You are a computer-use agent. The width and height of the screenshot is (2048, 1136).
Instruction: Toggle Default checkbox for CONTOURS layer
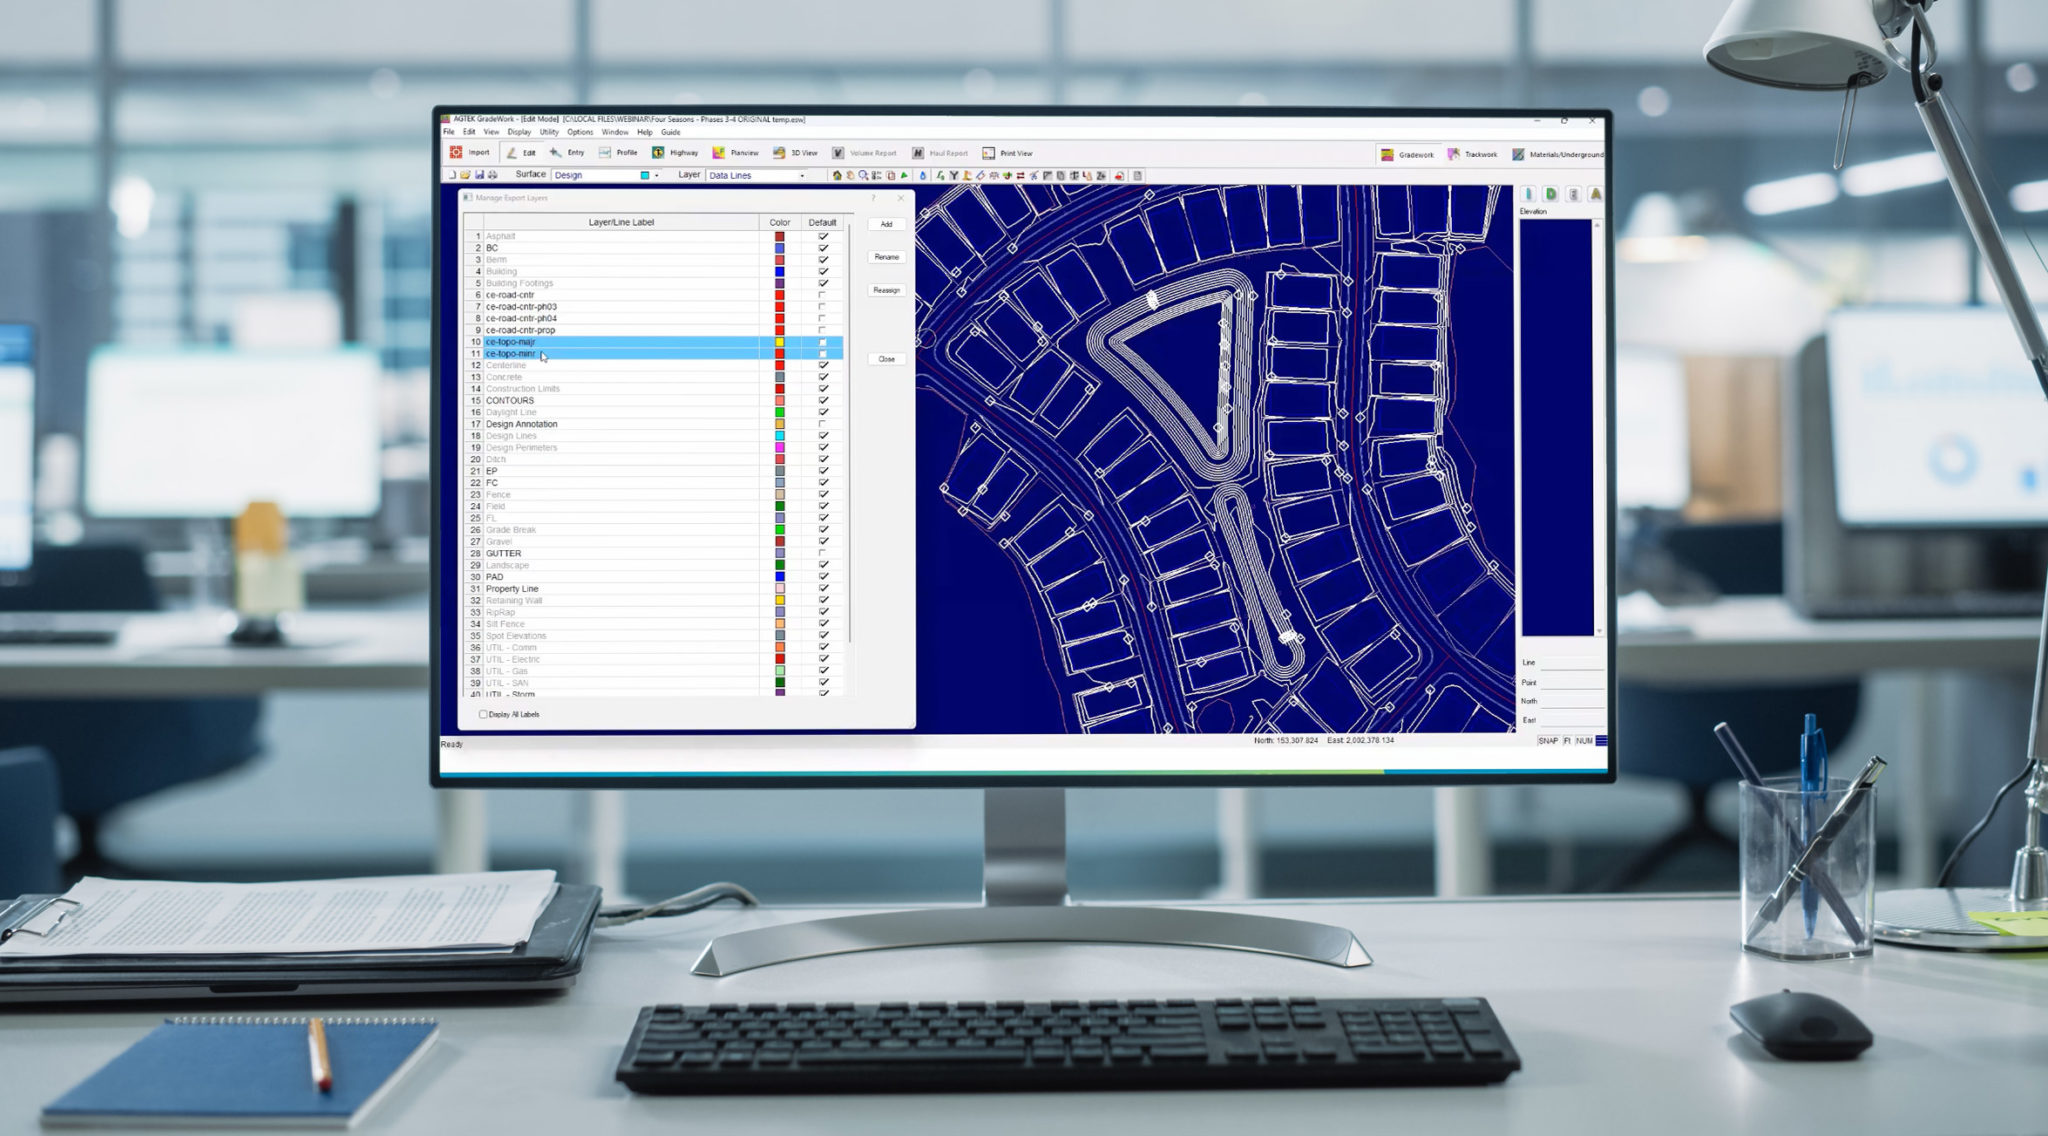coord(823,401)
